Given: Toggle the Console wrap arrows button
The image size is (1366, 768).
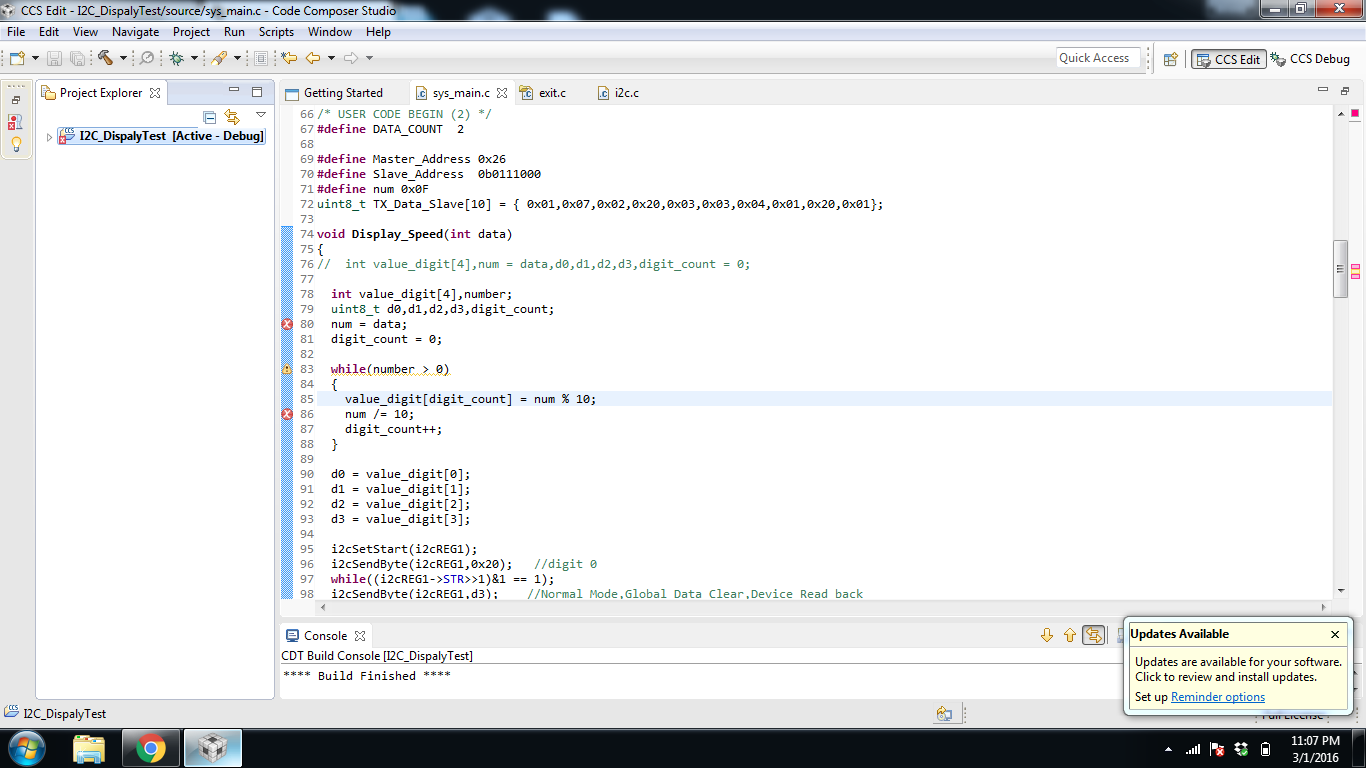Looking at the screenshot, I should 1094,635.
